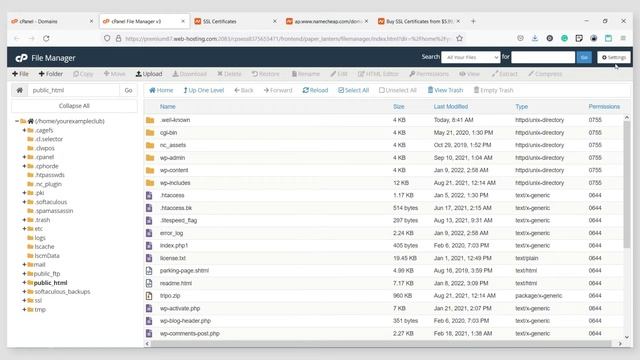
Task: Click the Copy toolbar button
Action: coord(83,74)
